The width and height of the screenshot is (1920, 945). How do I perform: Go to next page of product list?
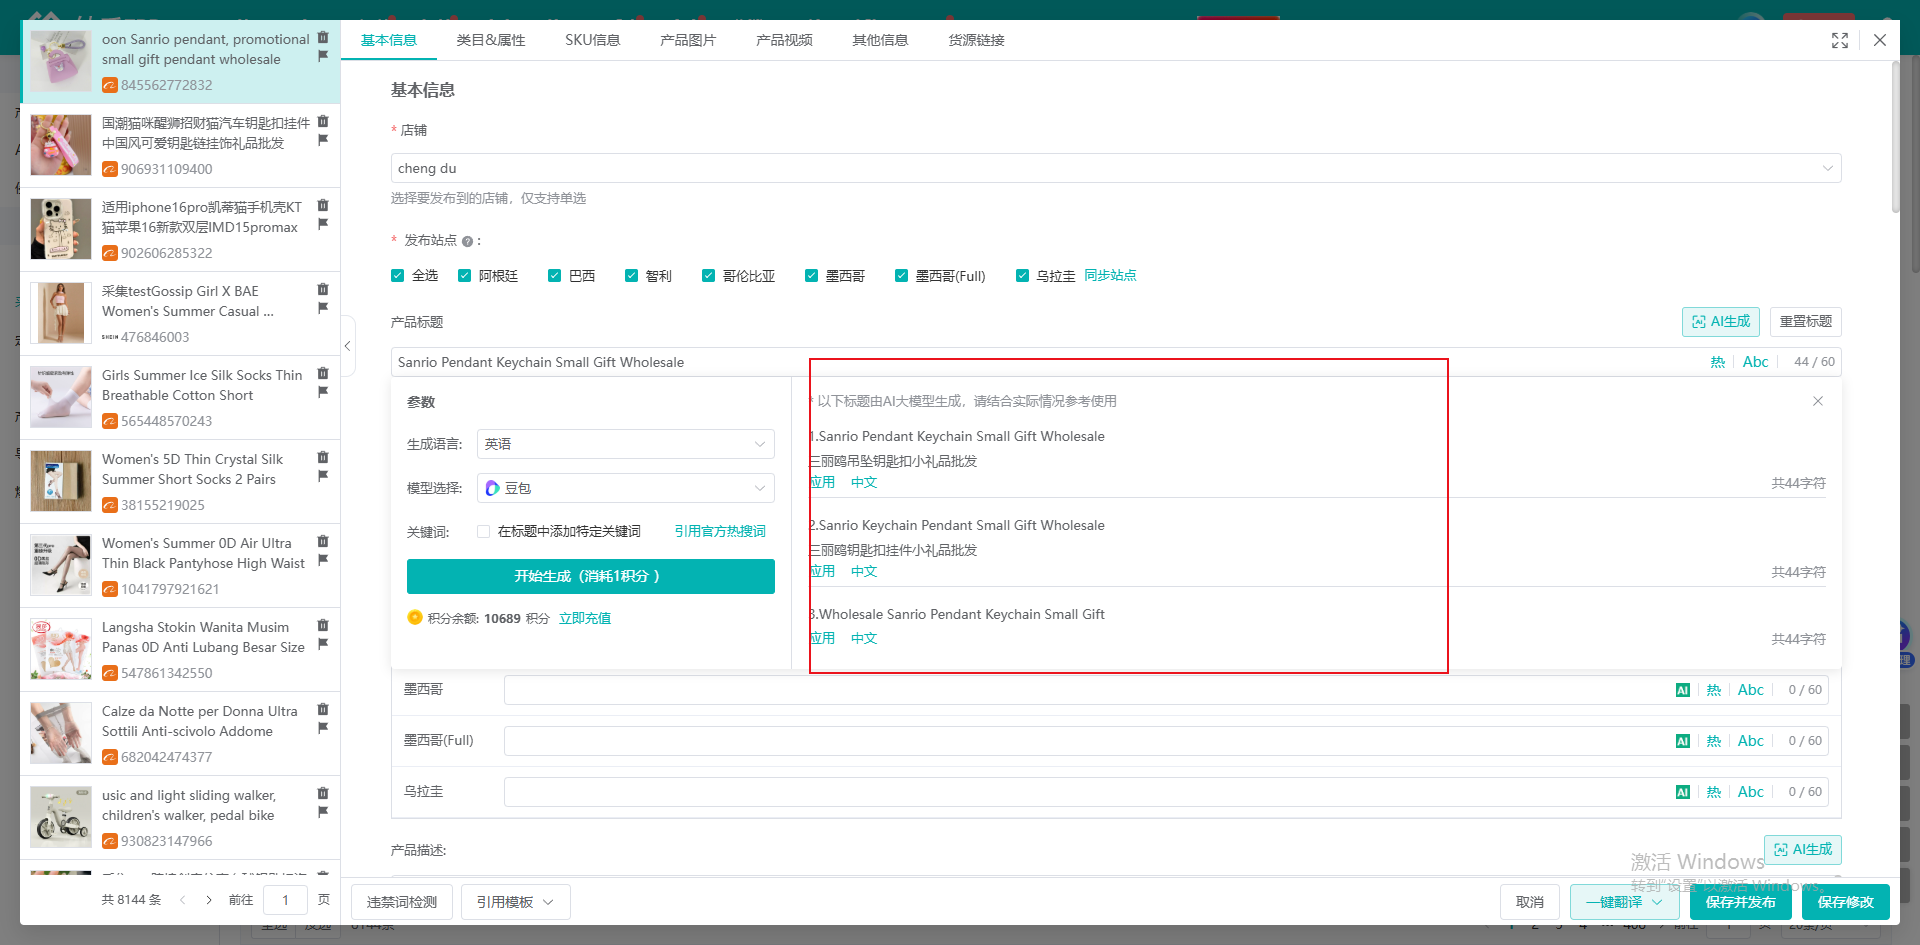(209, 900)
